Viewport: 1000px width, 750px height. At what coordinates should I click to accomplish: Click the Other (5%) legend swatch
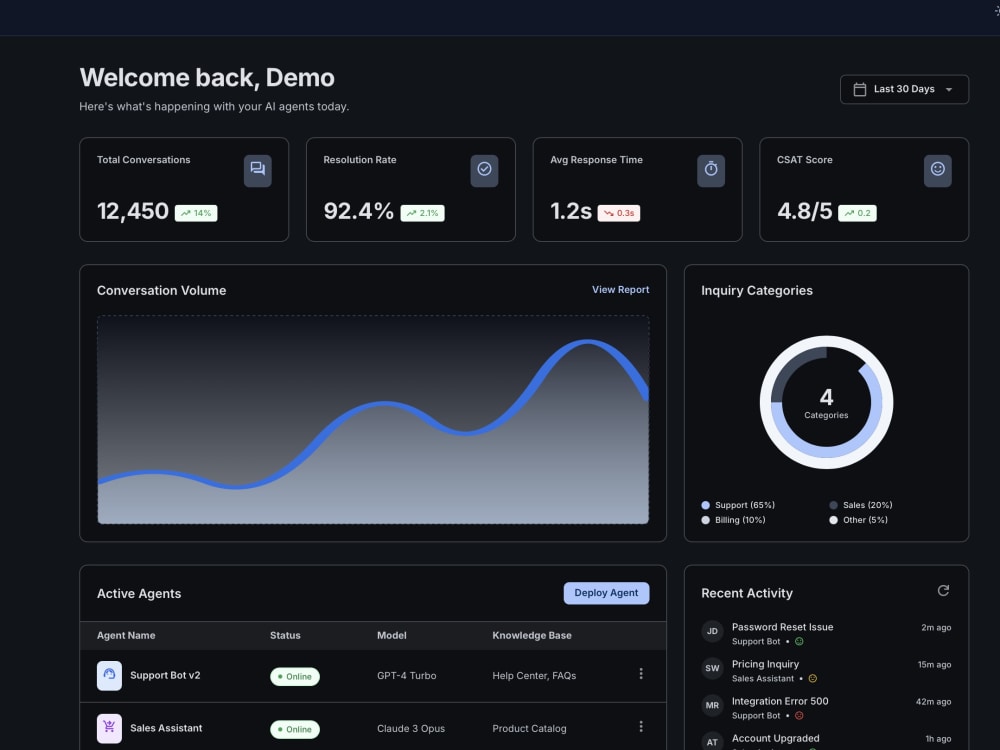pos(833,520)
